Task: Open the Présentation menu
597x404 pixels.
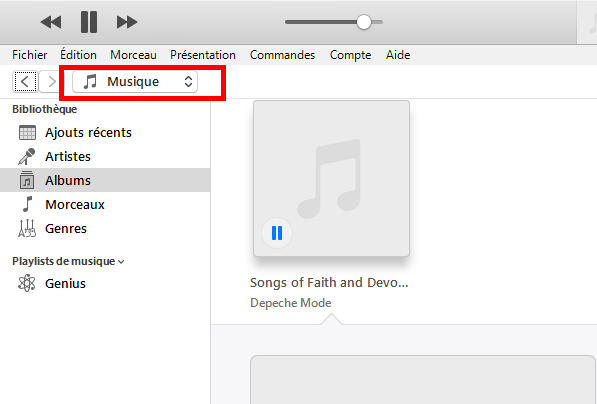Action: [x=203, y=55]
